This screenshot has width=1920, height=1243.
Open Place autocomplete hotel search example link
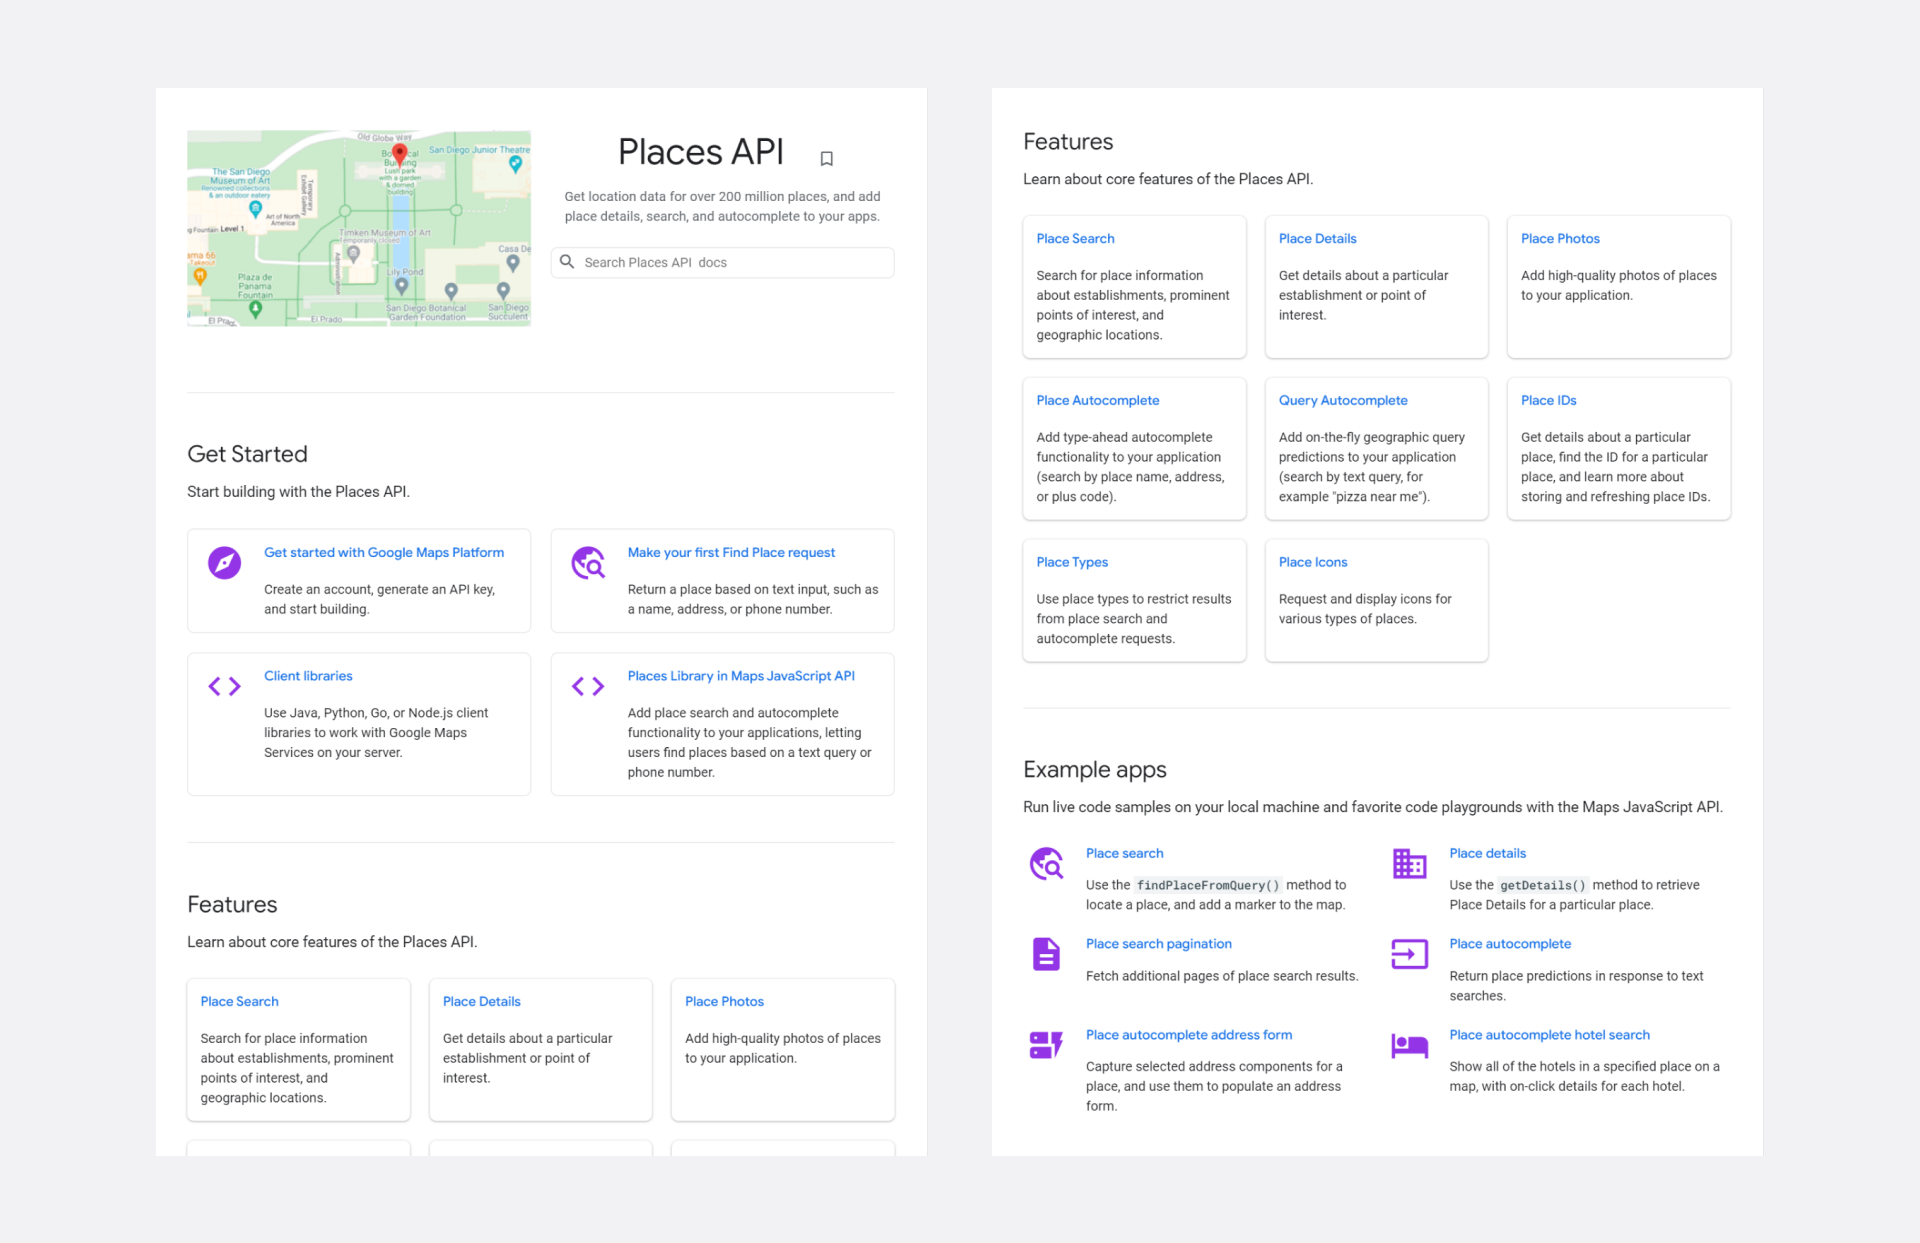(1549, 1035)
